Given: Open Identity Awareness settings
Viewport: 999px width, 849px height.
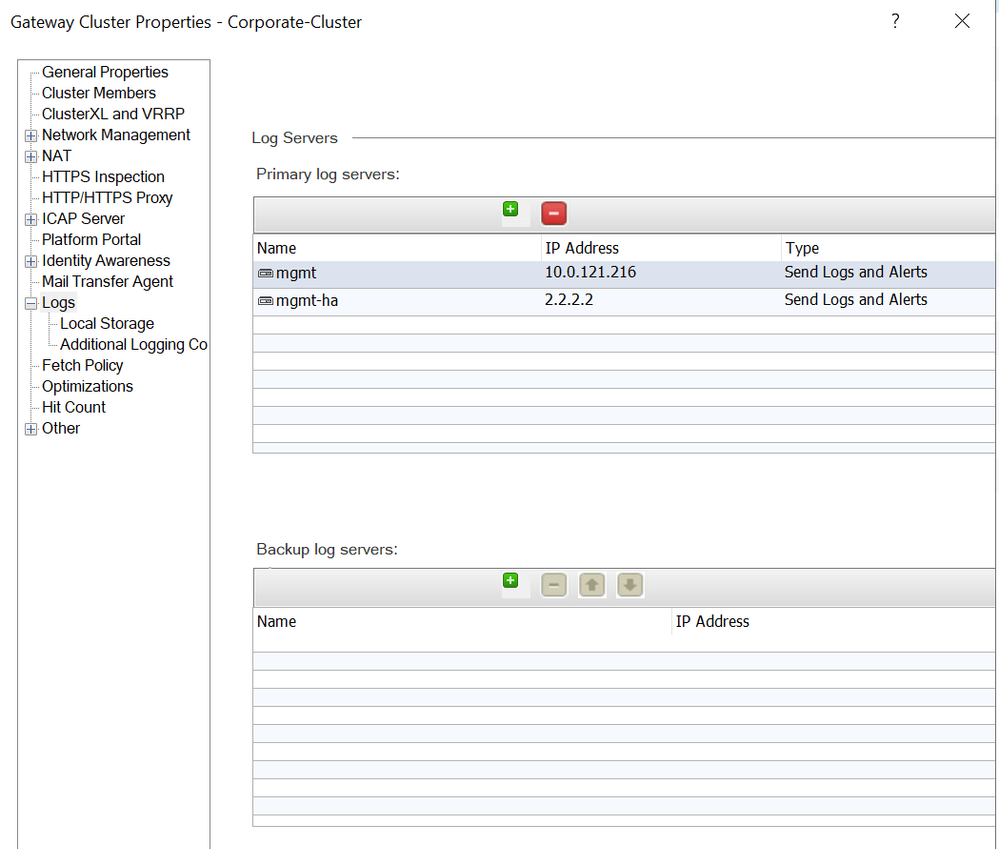Looking at the screenshot, I should 106,261.
